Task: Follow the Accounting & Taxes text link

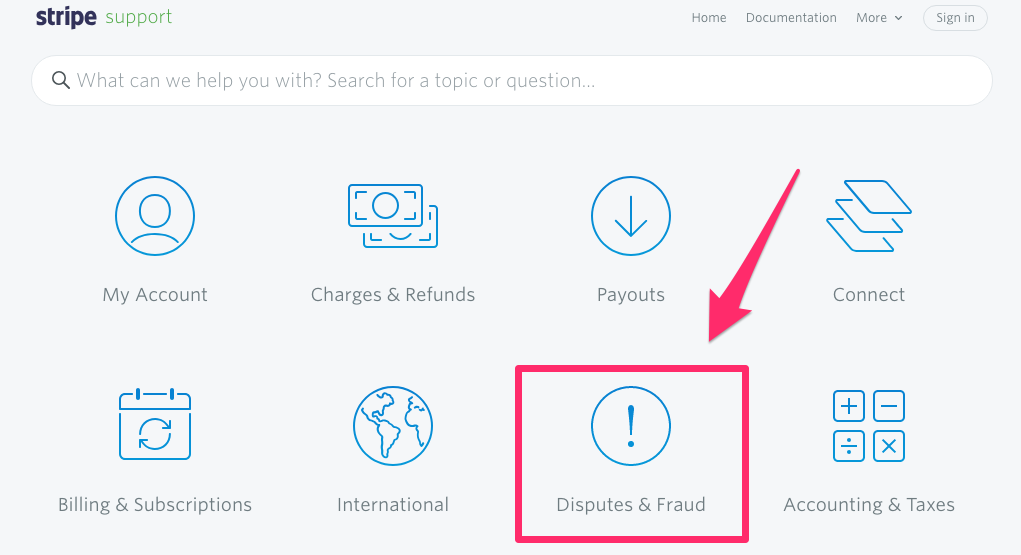Action: tap(869, 505)
